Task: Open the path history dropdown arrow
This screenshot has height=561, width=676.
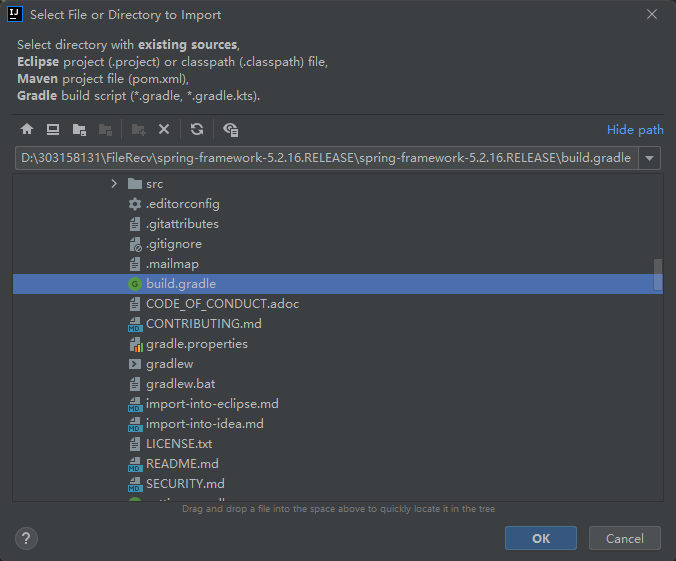Action: pos(649,158)
